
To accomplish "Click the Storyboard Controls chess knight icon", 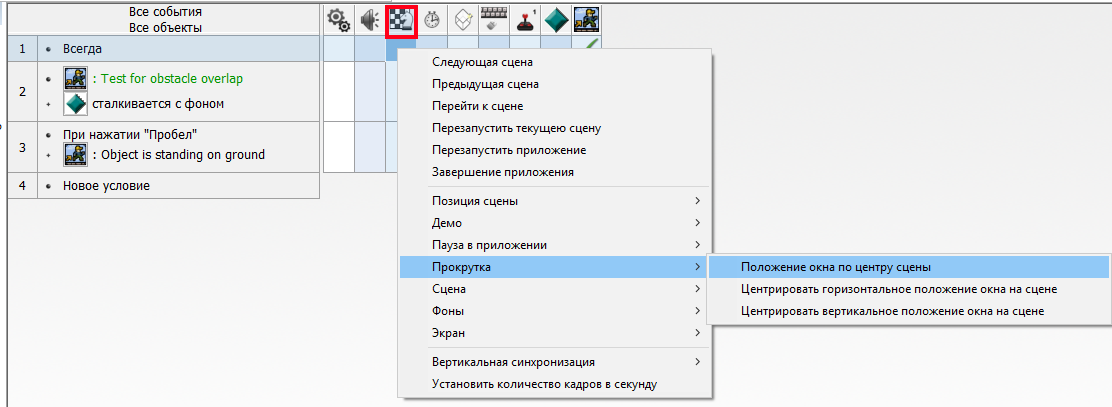I will coord(401,20).
